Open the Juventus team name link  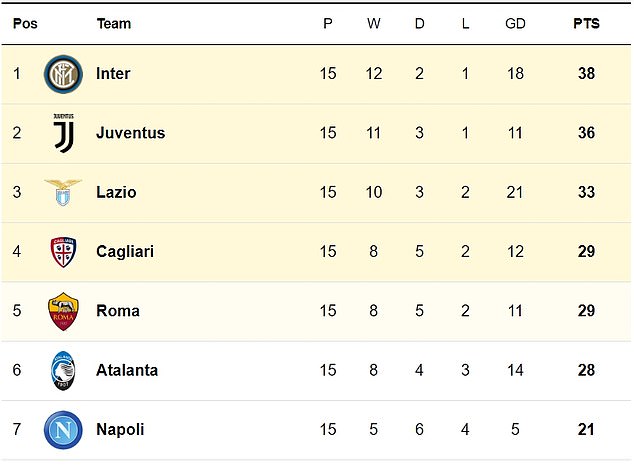(x=130, y=133)
